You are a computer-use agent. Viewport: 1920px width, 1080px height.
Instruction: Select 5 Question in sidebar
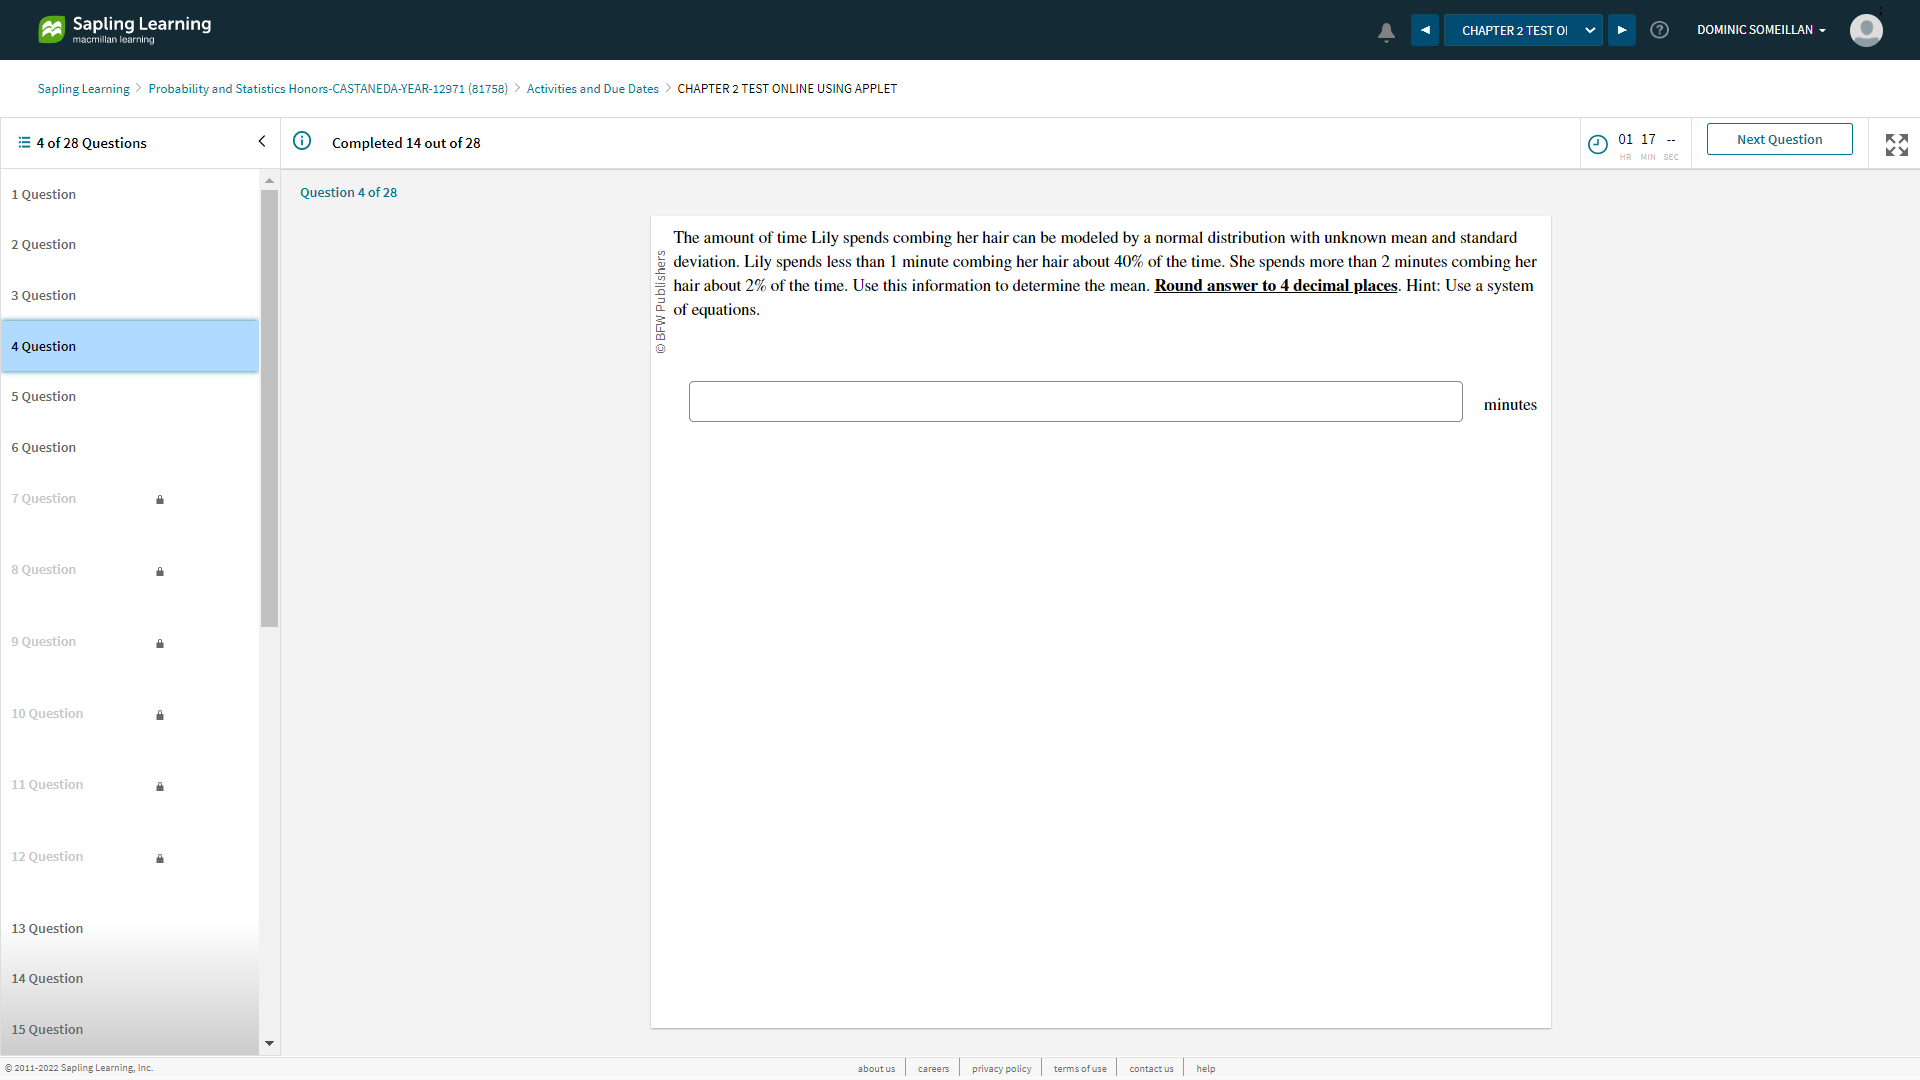click(44, 397)
